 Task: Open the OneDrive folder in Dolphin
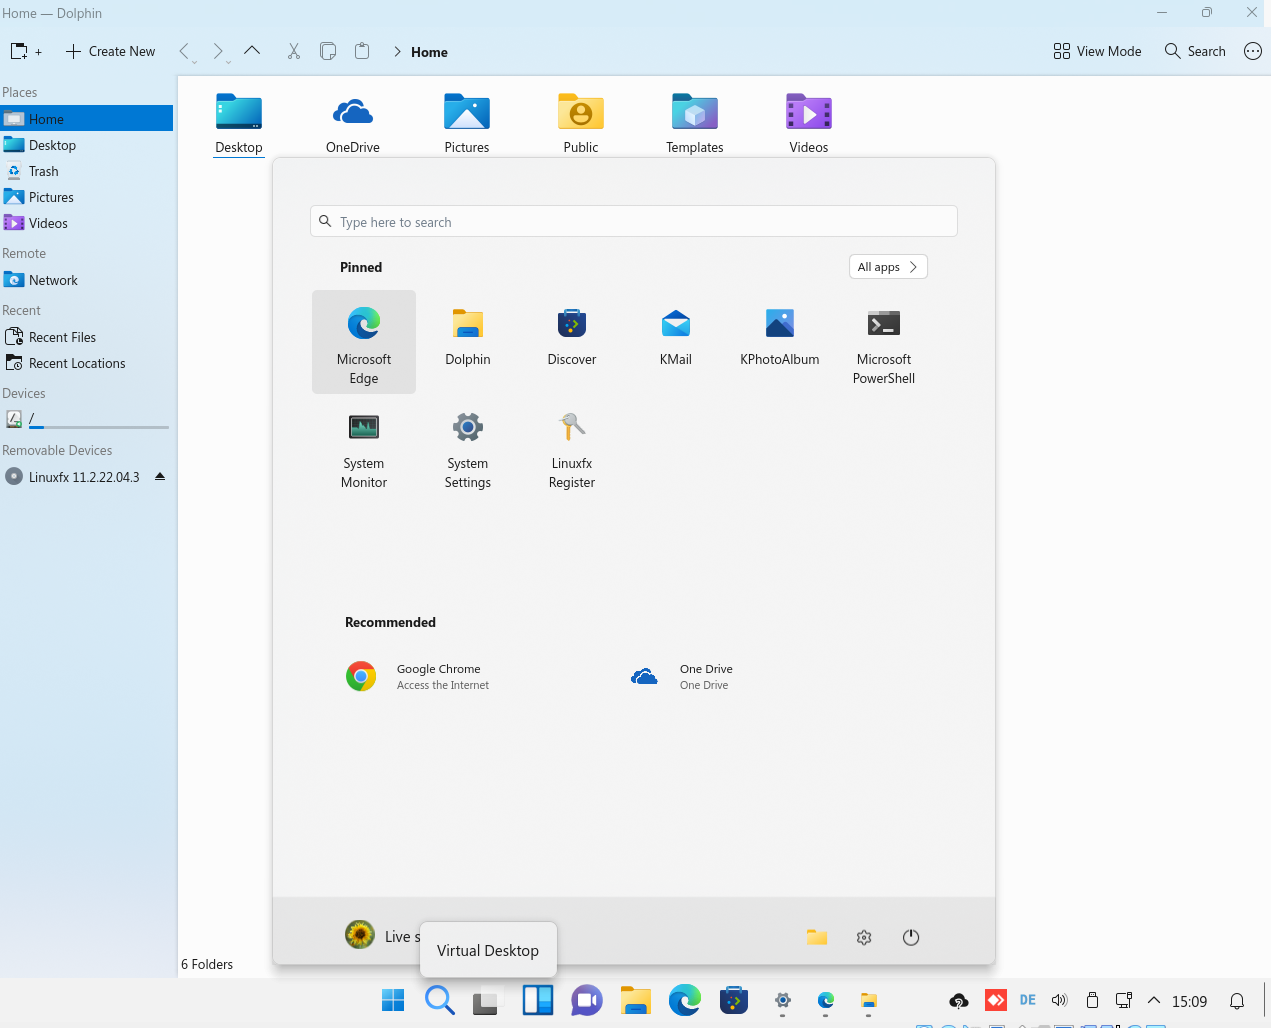[353, 124]
